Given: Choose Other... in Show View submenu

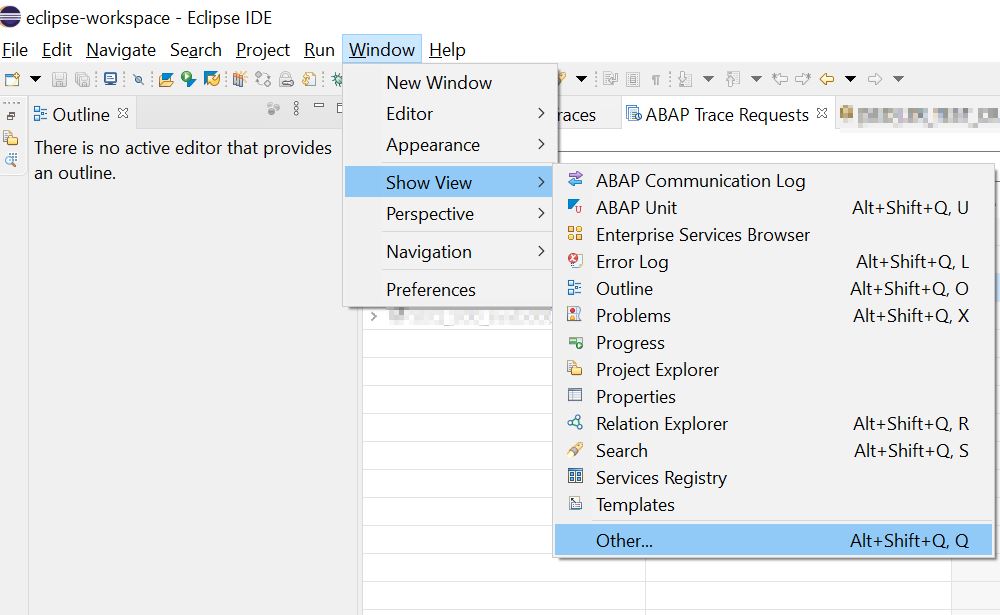Looking at the screenshot, I should (x=774, y=540).
